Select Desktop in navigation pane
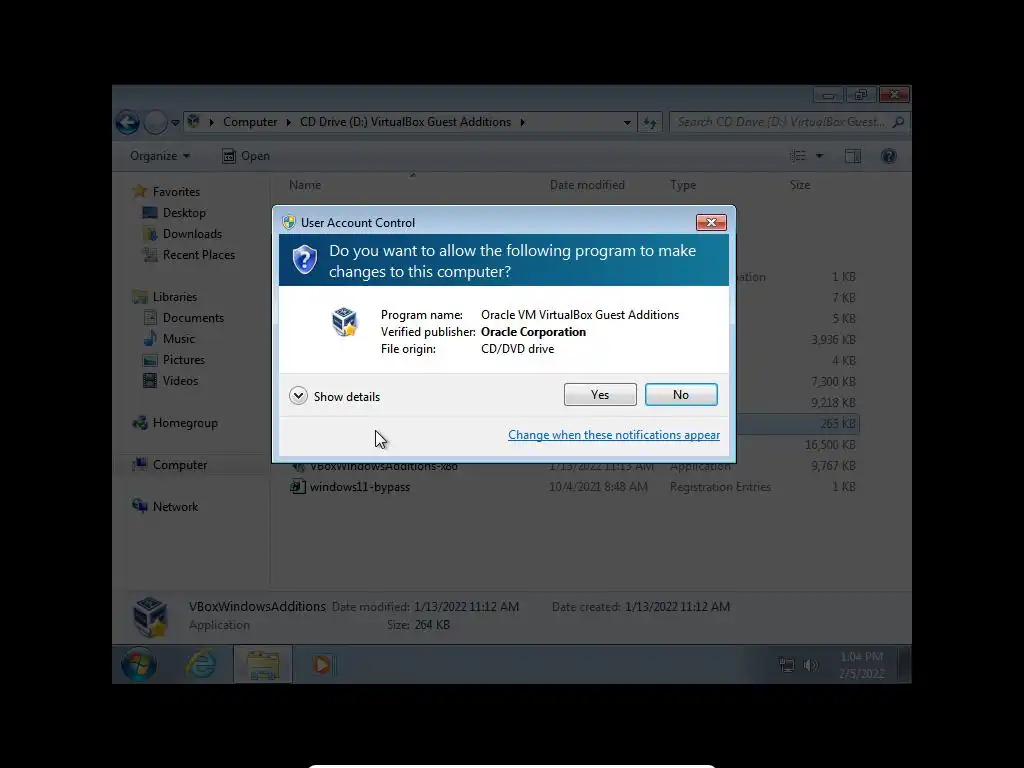This screenshot has width=1024, height=768. (x=184, y=213)
